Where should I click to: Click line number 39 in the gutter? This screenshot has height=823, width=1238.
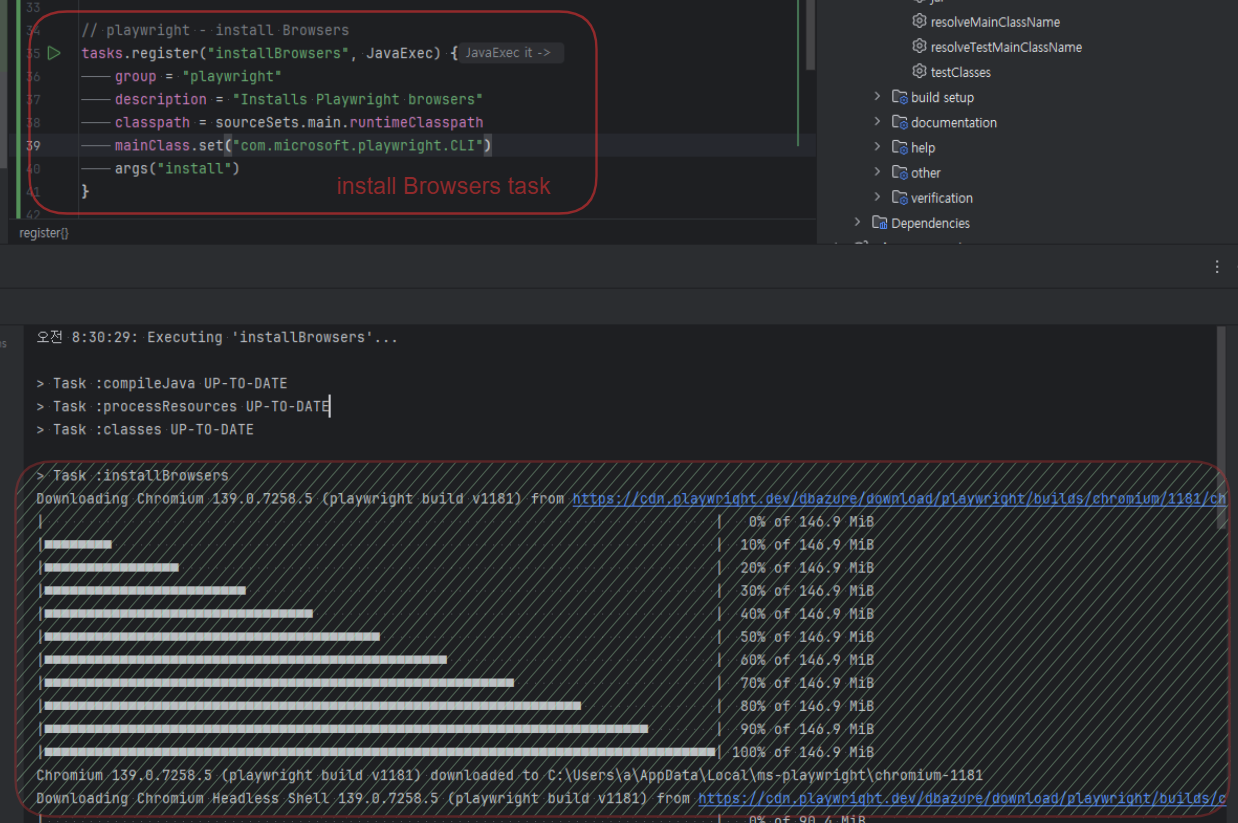click(x=33, y=146)
